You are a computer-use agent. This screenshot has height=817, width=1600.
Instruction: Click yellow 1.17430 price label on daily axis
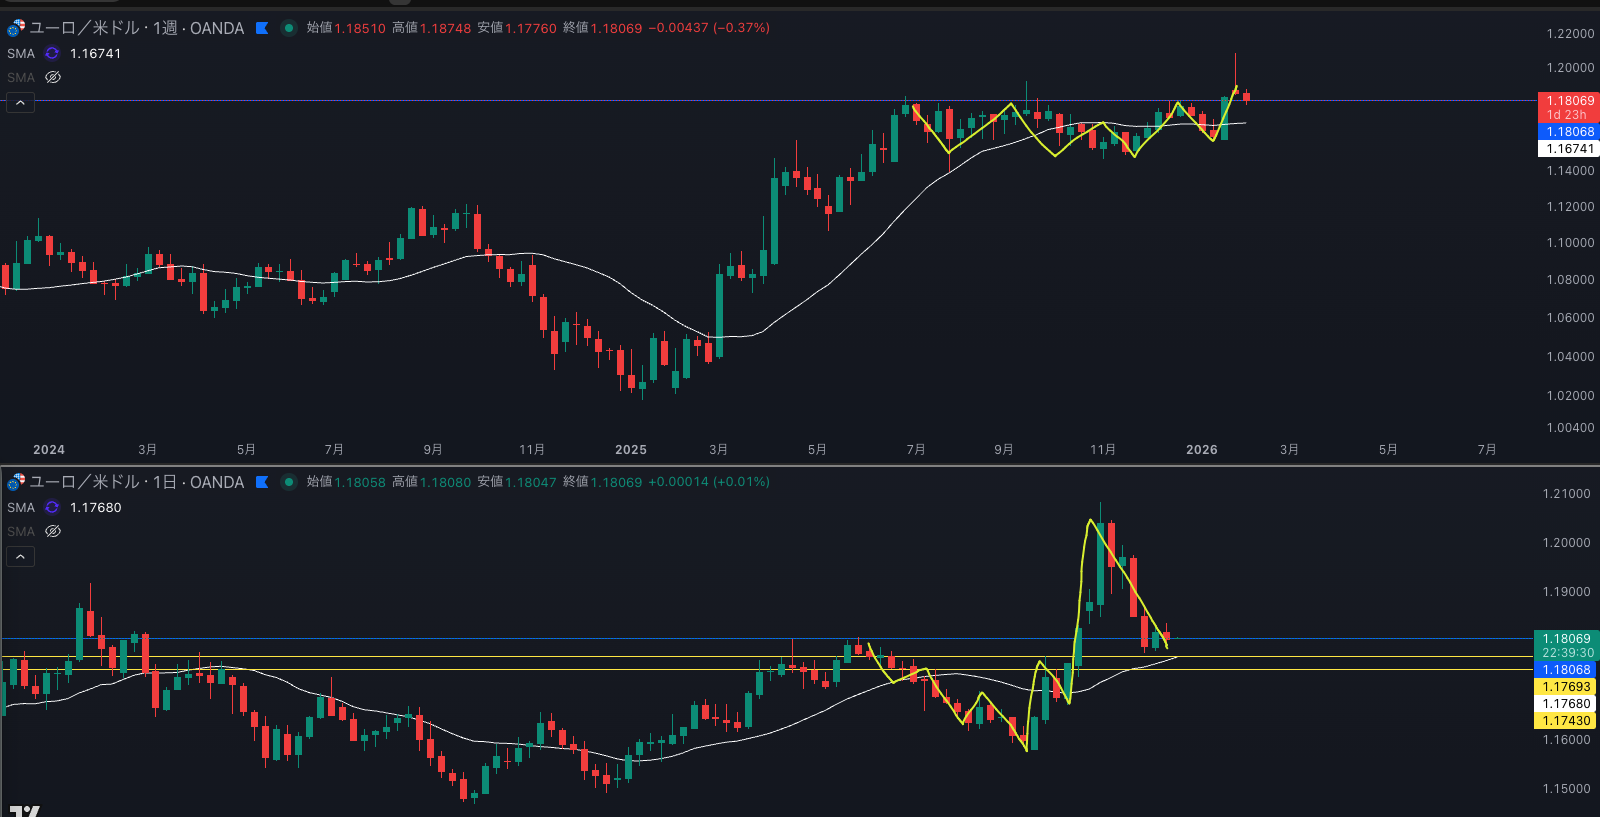click(1566, 721)
